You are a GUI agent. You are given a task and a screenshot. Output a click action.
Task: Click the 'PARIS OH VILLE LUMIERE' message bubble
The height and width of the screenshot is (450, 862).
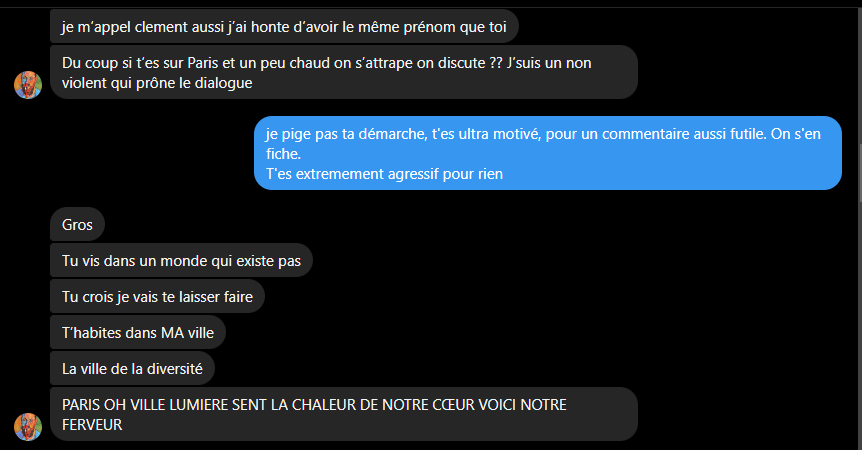(344, 414)
